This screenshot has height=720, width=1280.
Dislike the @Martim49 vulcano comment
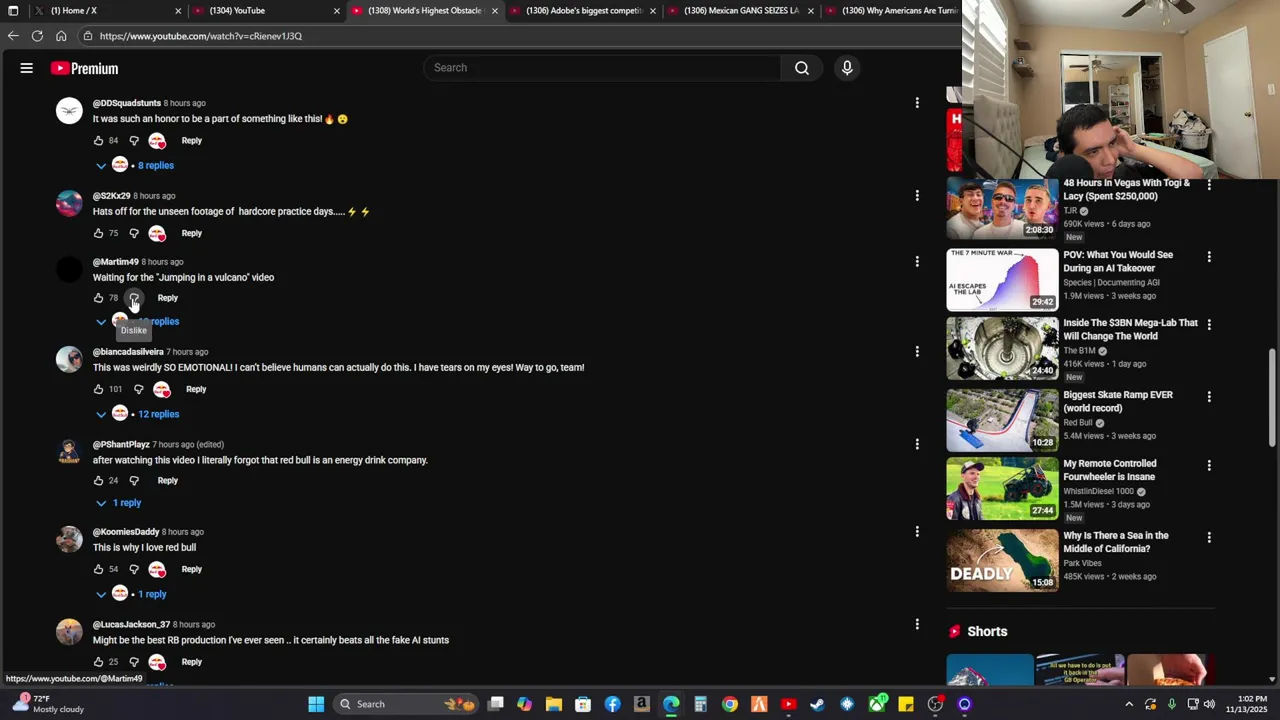[134, 298]
